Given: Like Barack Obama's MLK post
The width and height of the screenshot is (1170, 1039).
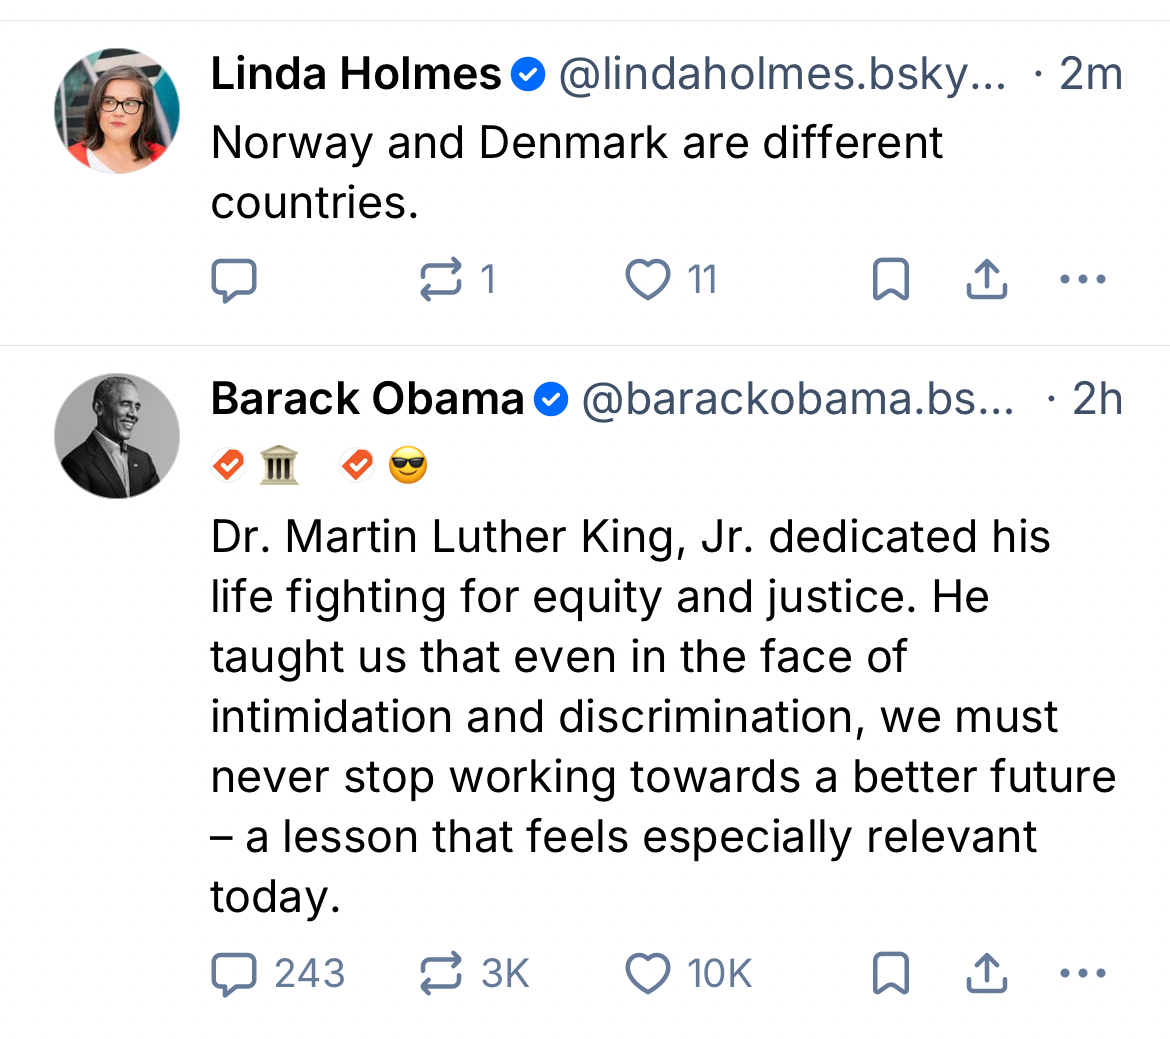Looking at the screenshot, I should pyautogui.click(x=647, y=973).
